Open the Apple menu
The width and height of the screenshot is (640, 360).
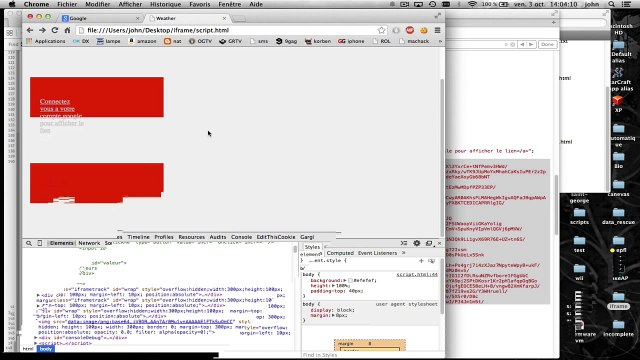(12, 4)
